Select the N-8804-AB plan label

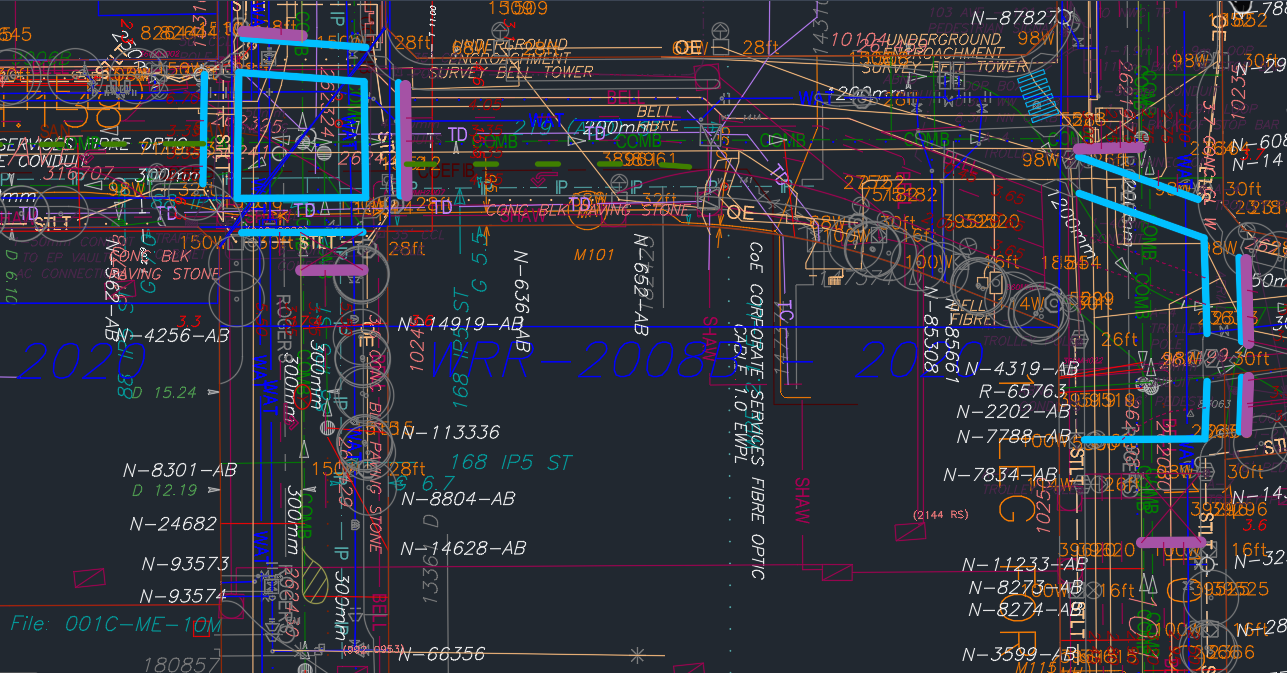pos(457,498)
